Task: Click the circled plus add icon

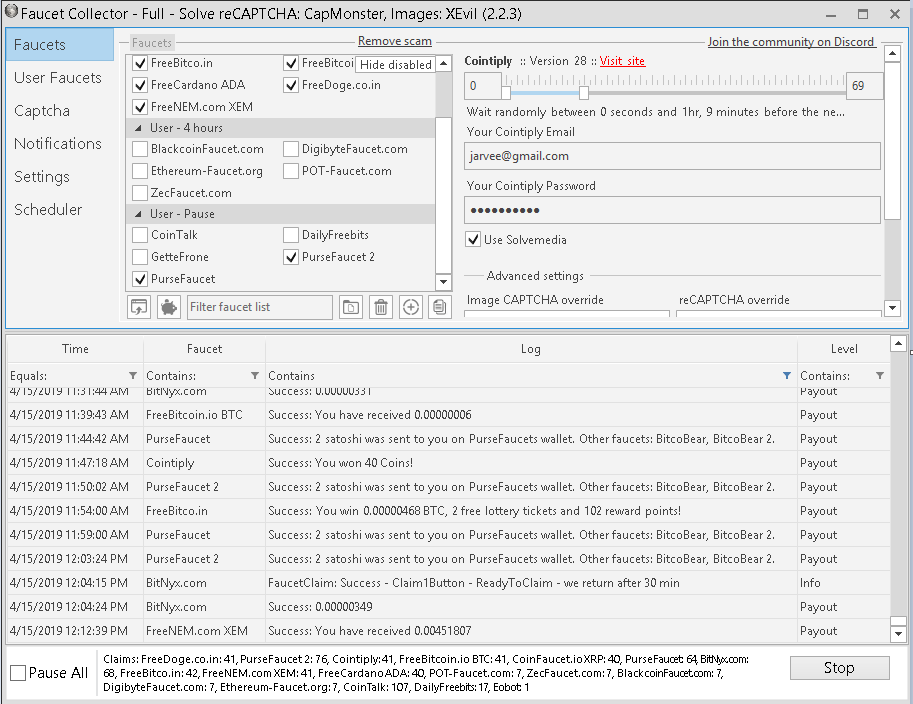Action: coord(411,307)
